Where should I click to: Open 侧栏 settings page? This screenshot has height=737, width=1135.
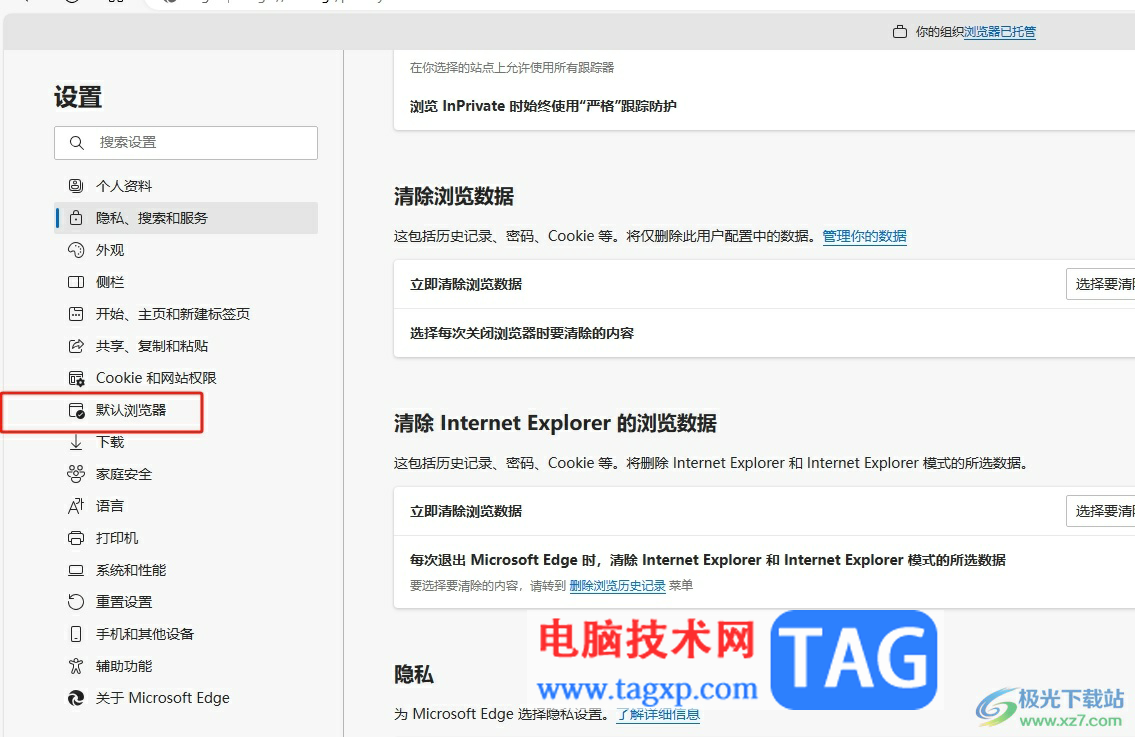pos(186,282)
